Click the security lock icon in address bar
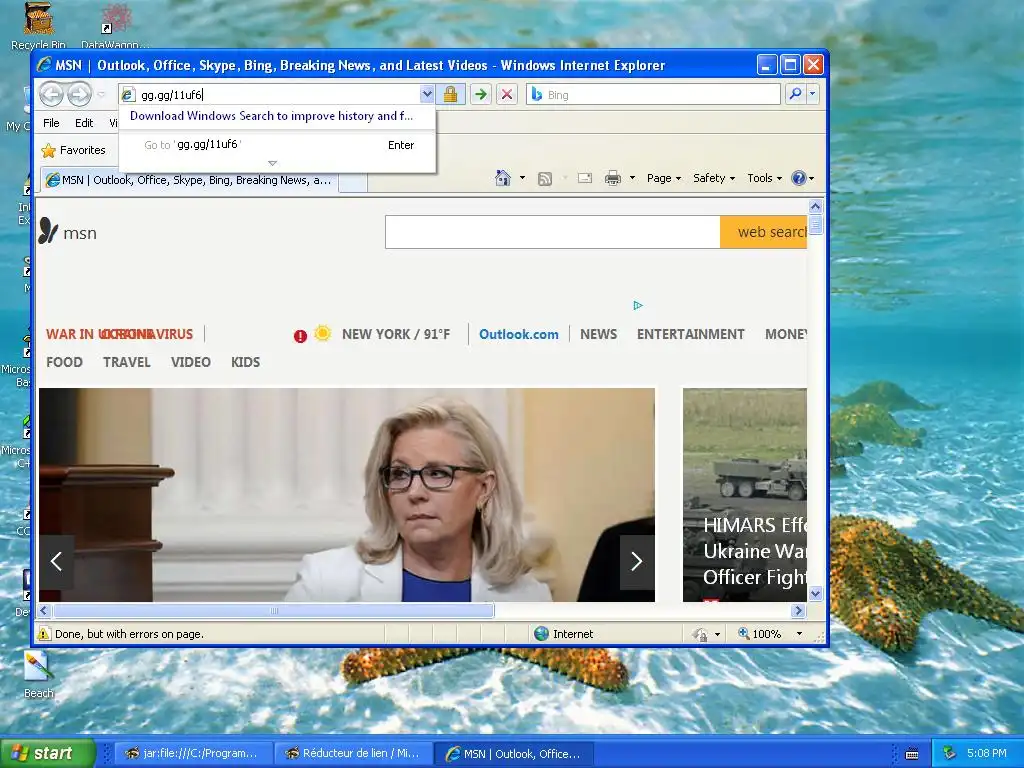 (450, 94)
